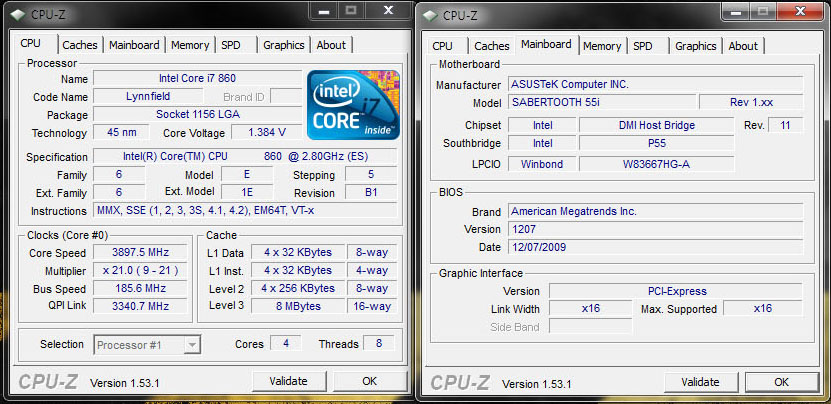The height and width of the screenshot is (404, 831).
Task: Switch to CPU tab in right CPU-Z window
Action: point(442,46)
